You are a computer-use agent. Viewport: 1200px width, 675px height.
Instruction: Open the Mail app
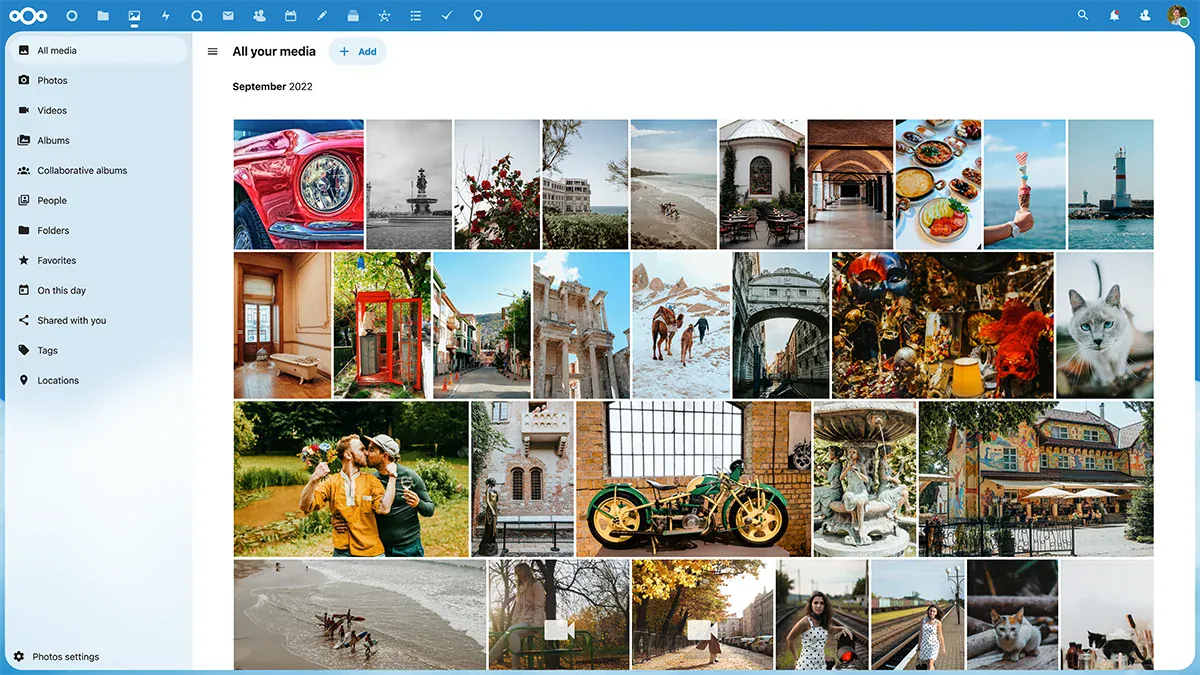point(228,15)
